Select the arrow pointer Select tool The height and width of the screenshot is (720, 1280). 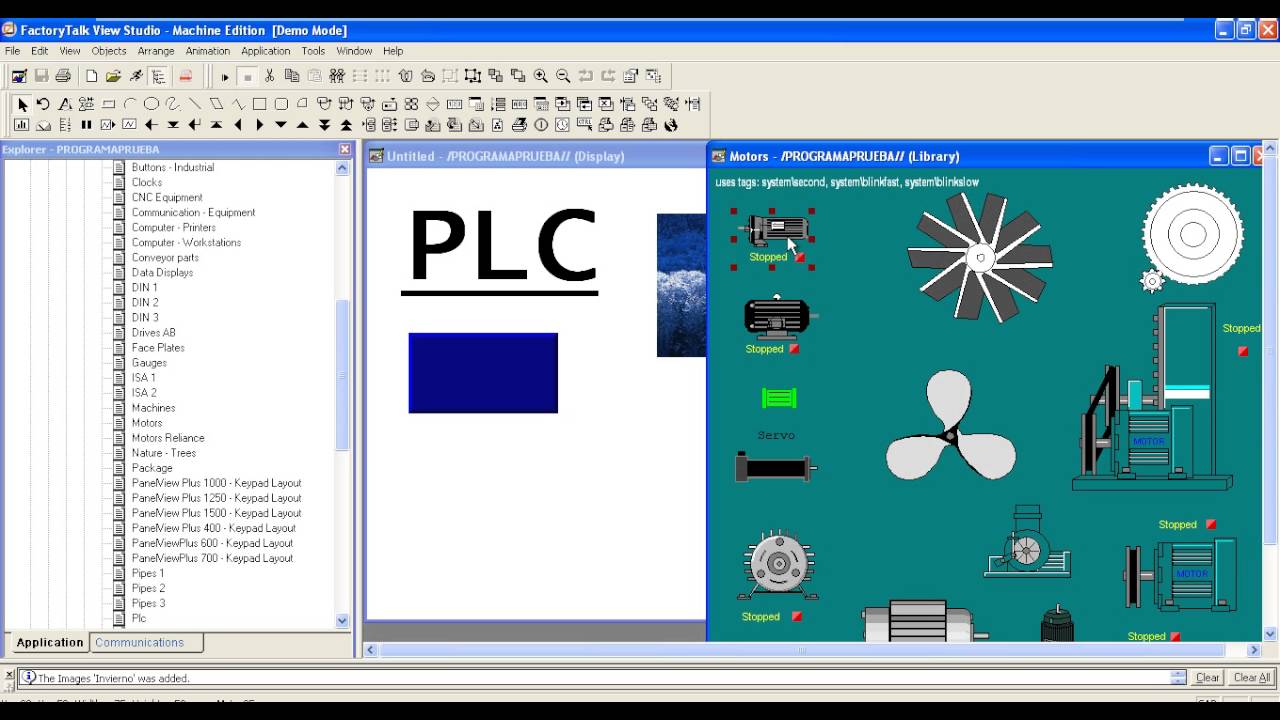click(x=22, y=104)
